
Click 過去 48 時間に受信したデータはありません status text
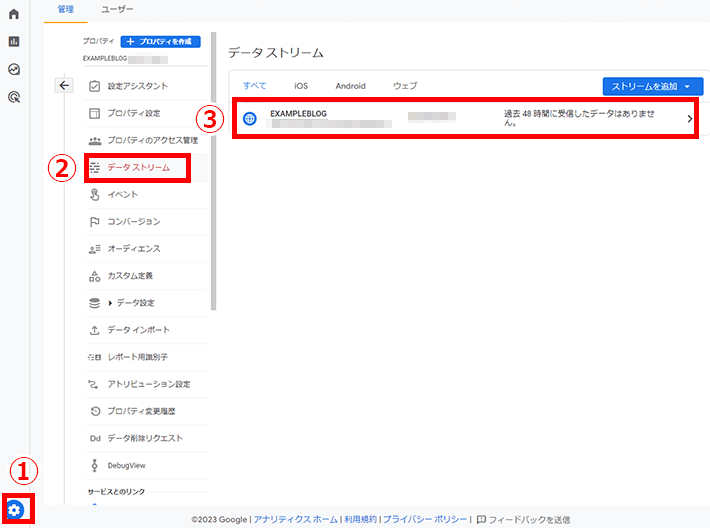[x=579, y=118]
